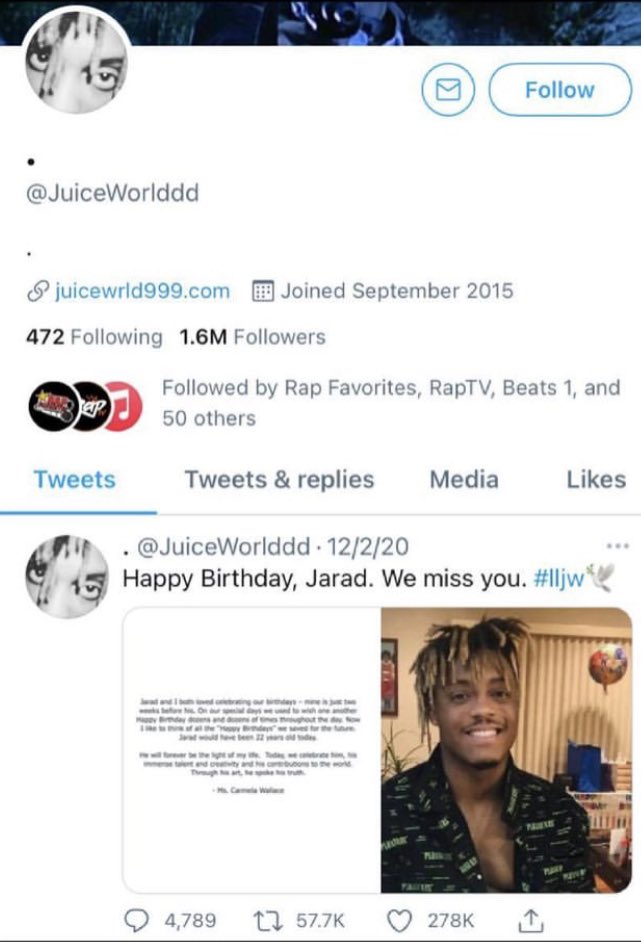Open direct message envelope icon
The image size is (641, 942).
448,90
